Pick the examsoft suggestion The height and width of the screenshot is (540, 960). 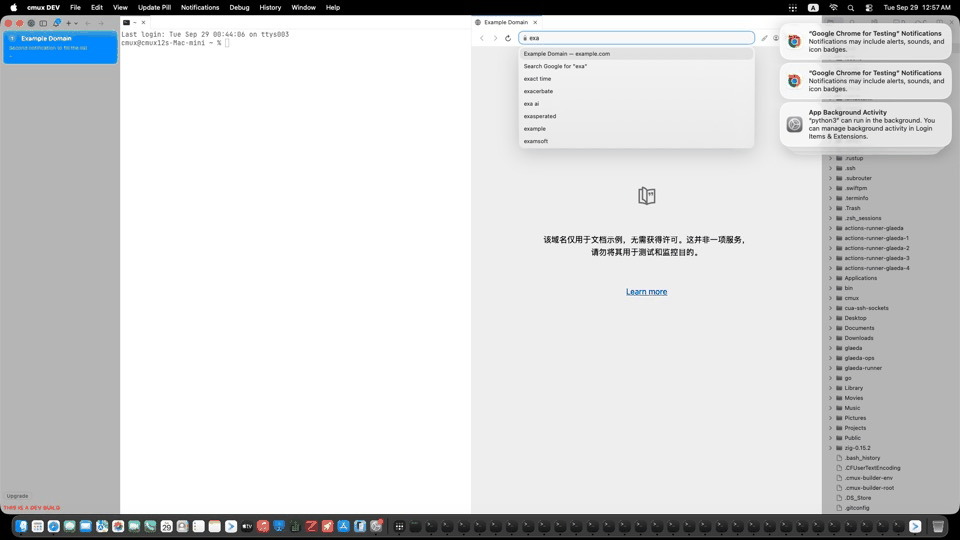(636, 141)
